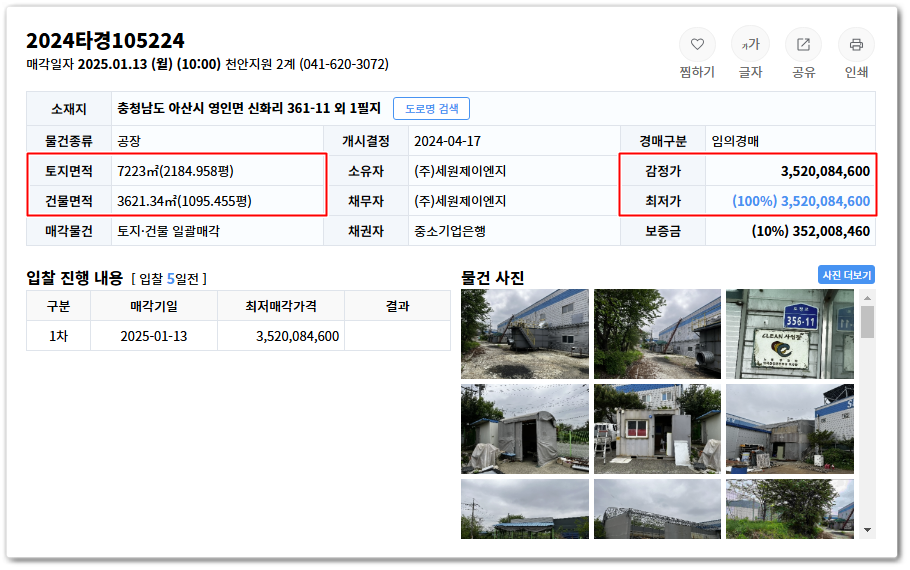The image size is (910, 570).
Task: Click the photo scrollbar down arrow
Action: click(867, 529)
